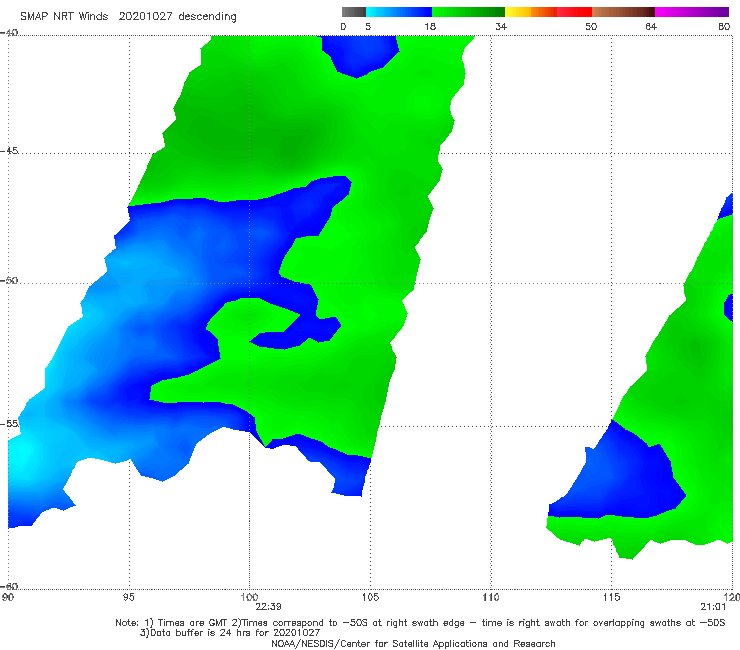Click the note '3)Data buffer is 24 hrs'
740x650 pixels.
pos(230,633)
